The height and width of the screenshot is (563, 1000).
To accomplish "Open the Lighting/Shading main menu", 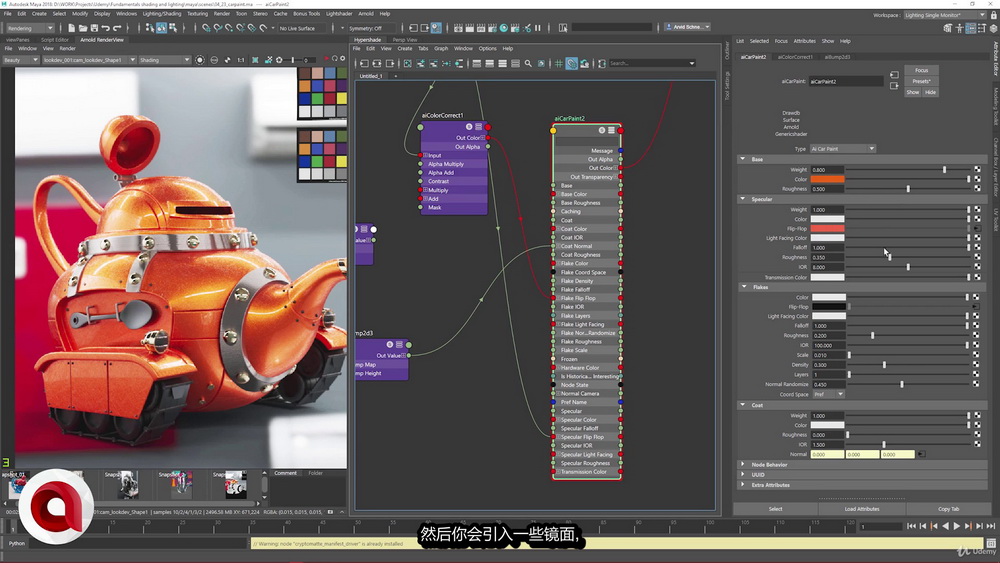I will [161, 13].
